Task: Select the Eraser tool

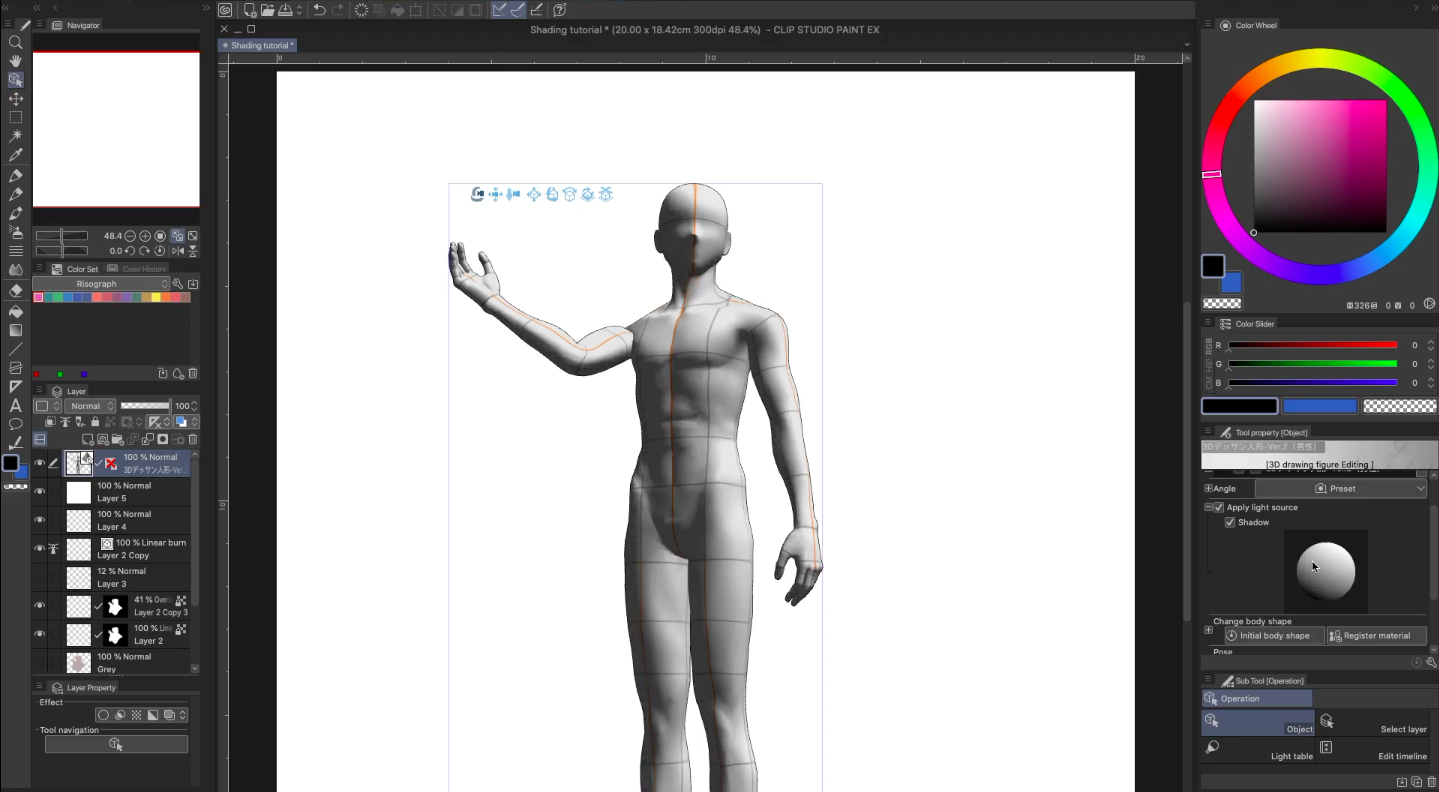Action: click(x=16, y=291)
